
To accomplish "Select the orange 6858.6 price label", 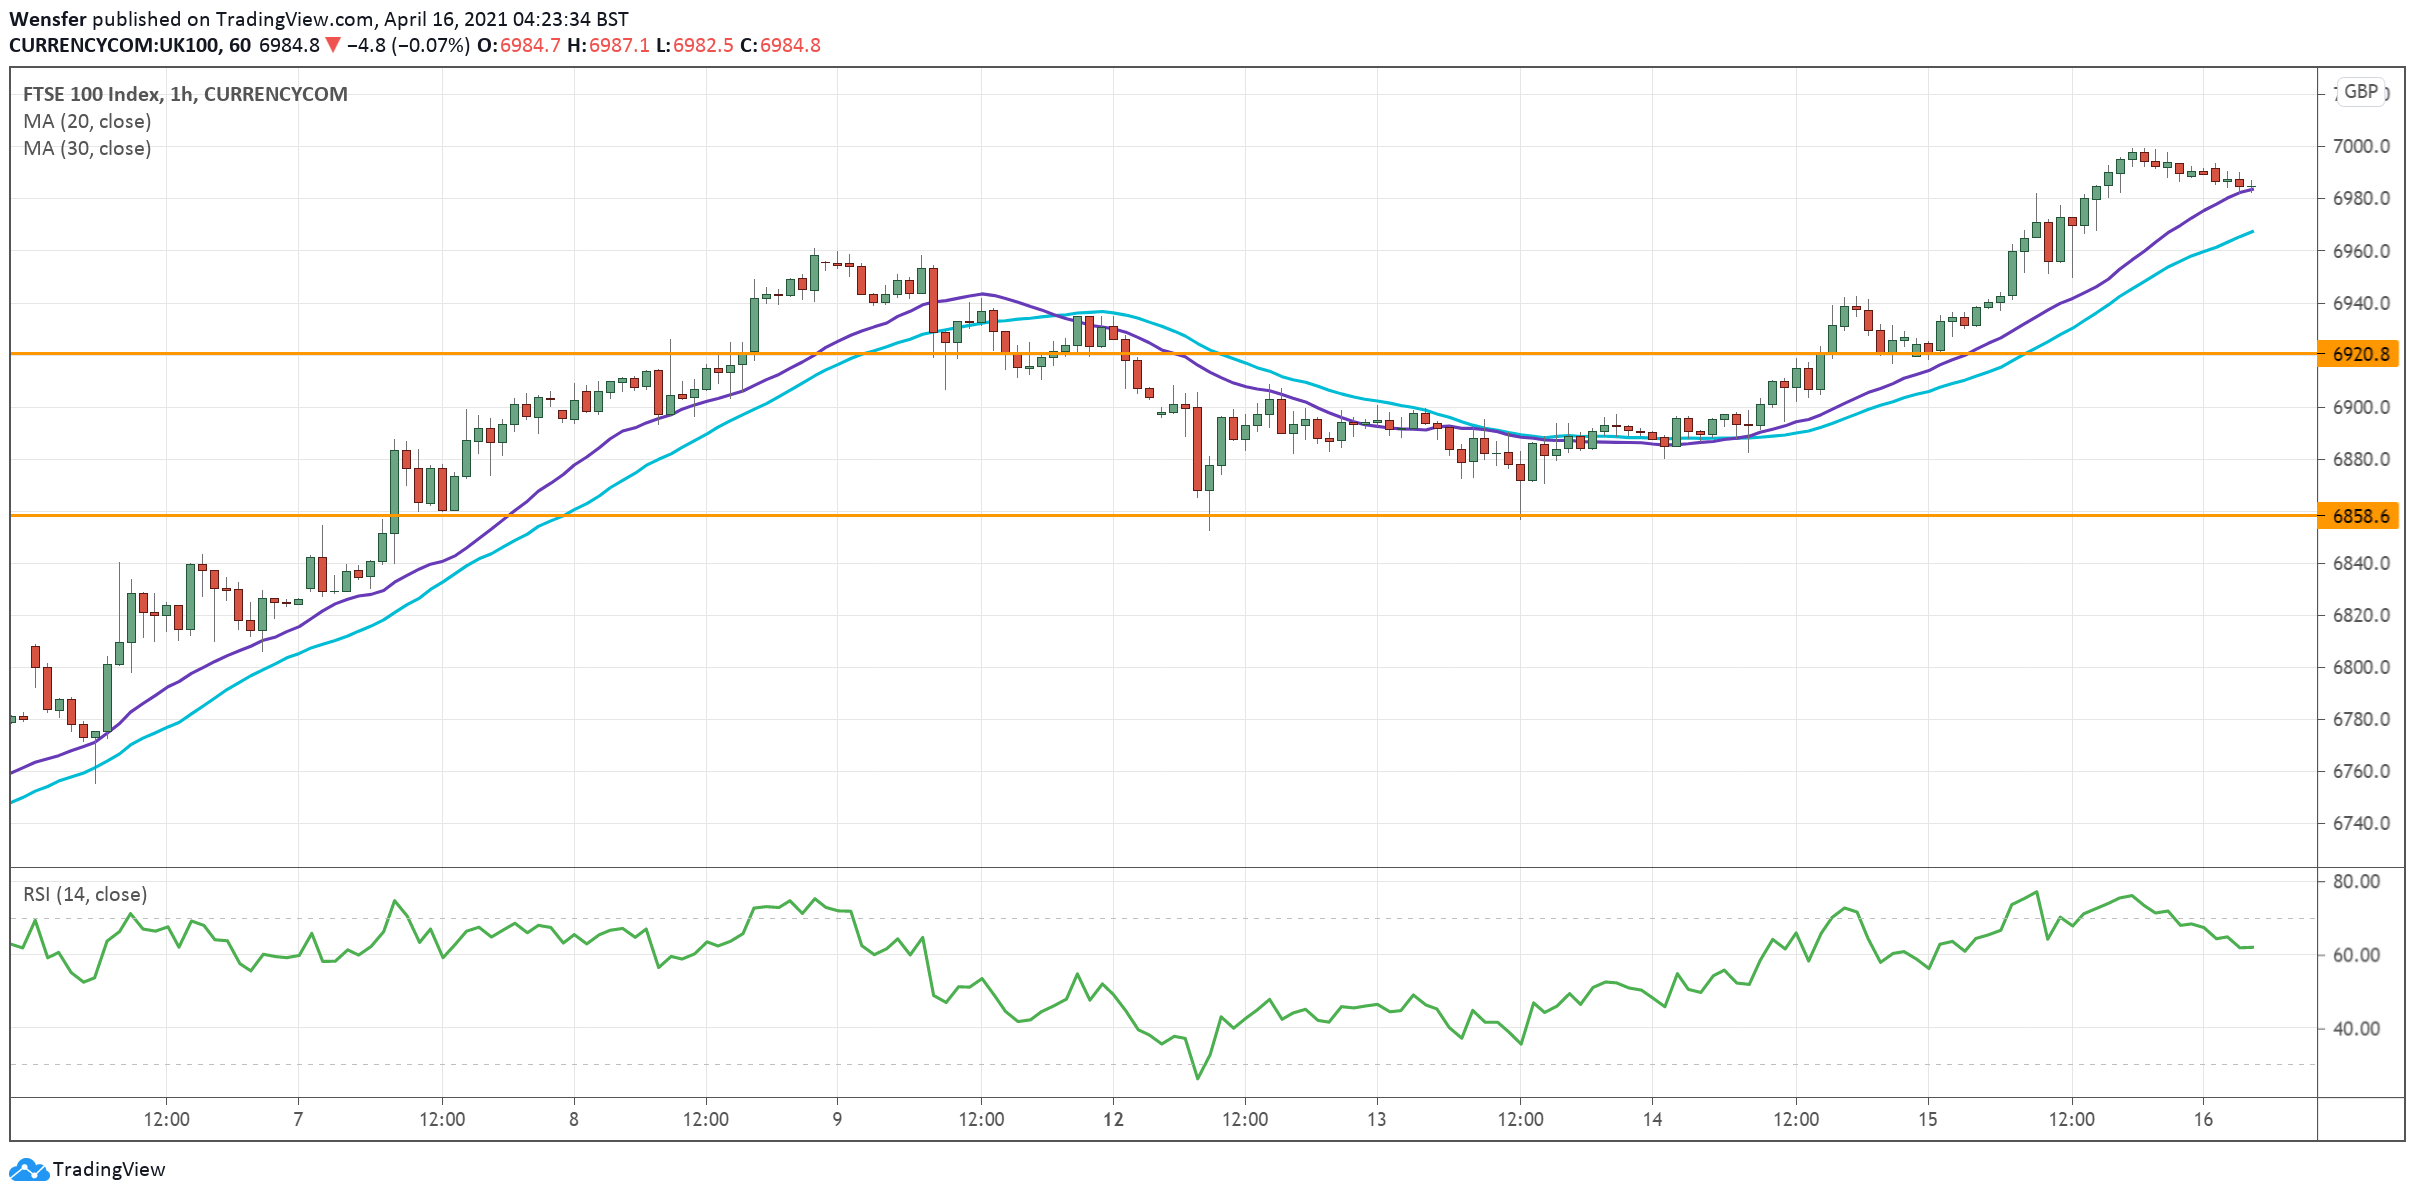I will 2359,516.
